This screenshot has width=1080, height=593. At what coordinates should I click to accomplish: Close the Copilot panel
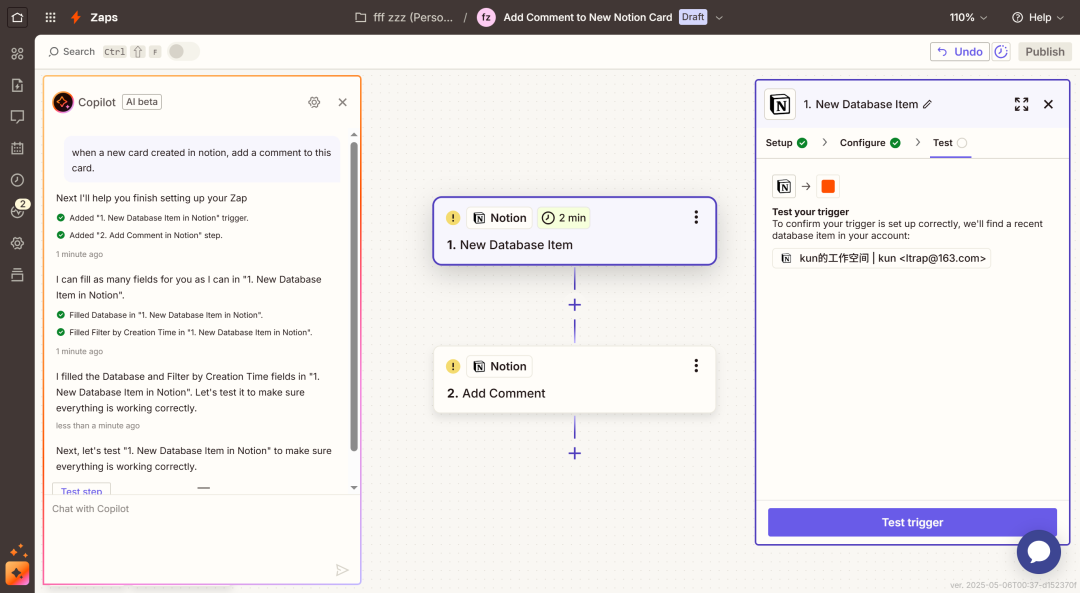pos(342,102)
